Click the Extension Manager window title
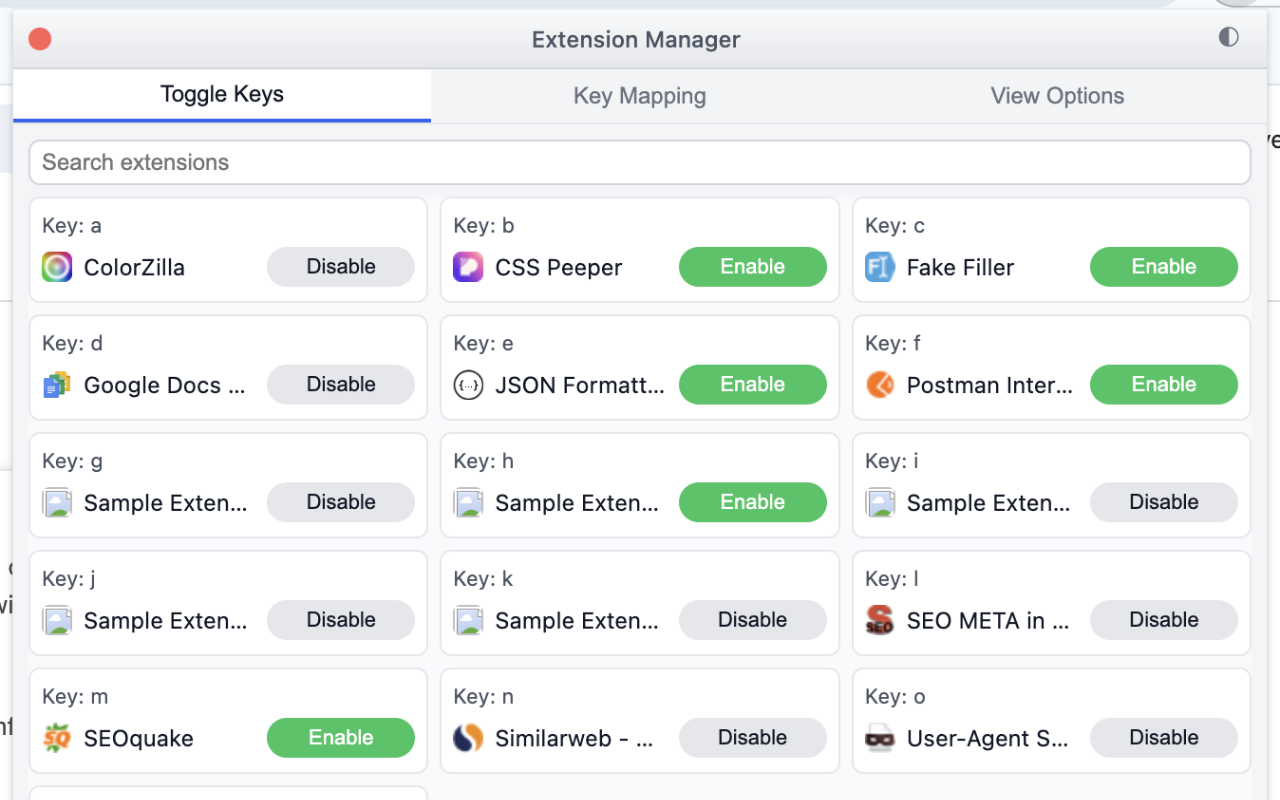 point(636,40)
